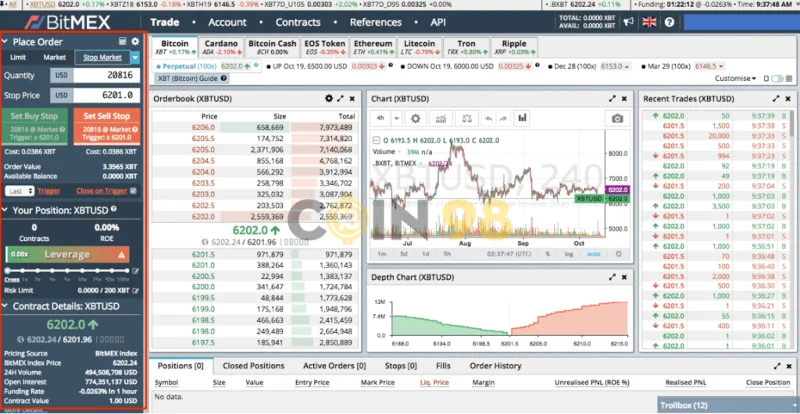This screenshot has width=800, height=414.
Task: Open chart interval dropdown arrow
Action: [x=396, y=118]
